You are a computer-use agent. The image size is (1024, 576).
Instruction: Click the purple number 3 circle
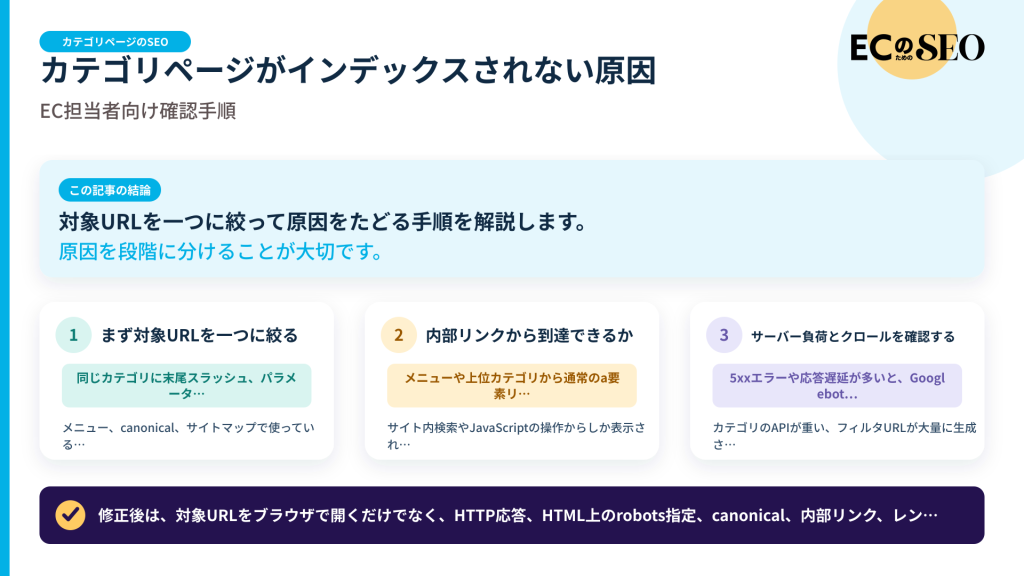click(x=724, y=335)
